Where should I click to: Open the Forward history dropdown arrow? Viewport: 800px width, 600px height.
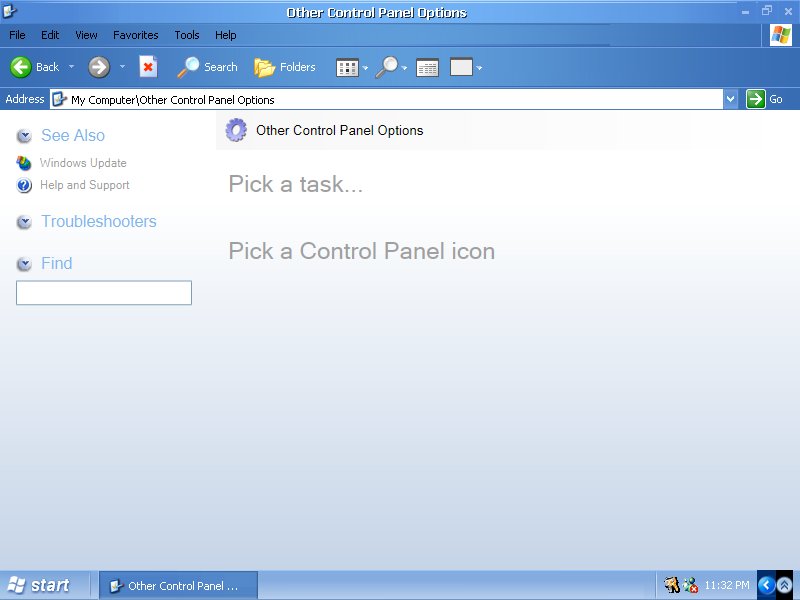pos(123,67)
